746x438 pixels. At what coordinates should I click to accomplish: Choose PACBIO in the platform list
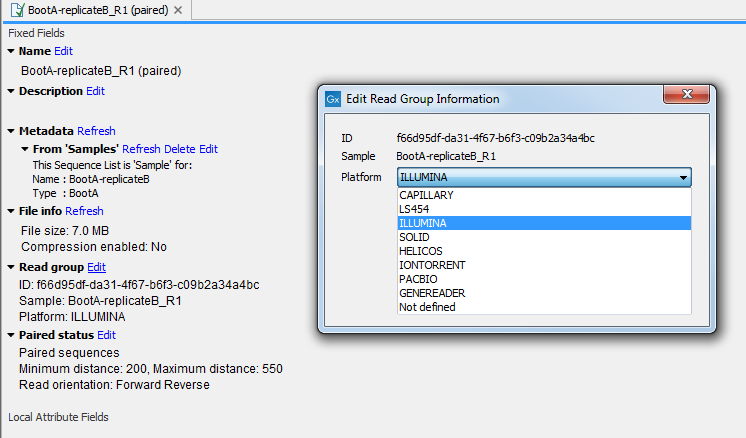418,279
